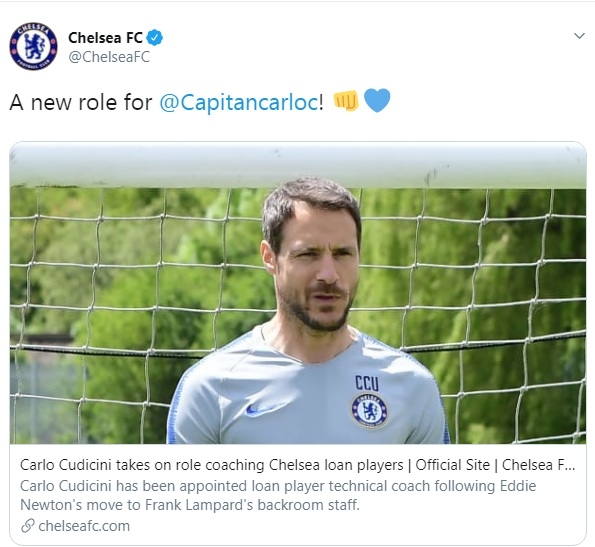Click the chain link icon beside chelseafc.com
The image size is (595, 547).
click(28, 526)
